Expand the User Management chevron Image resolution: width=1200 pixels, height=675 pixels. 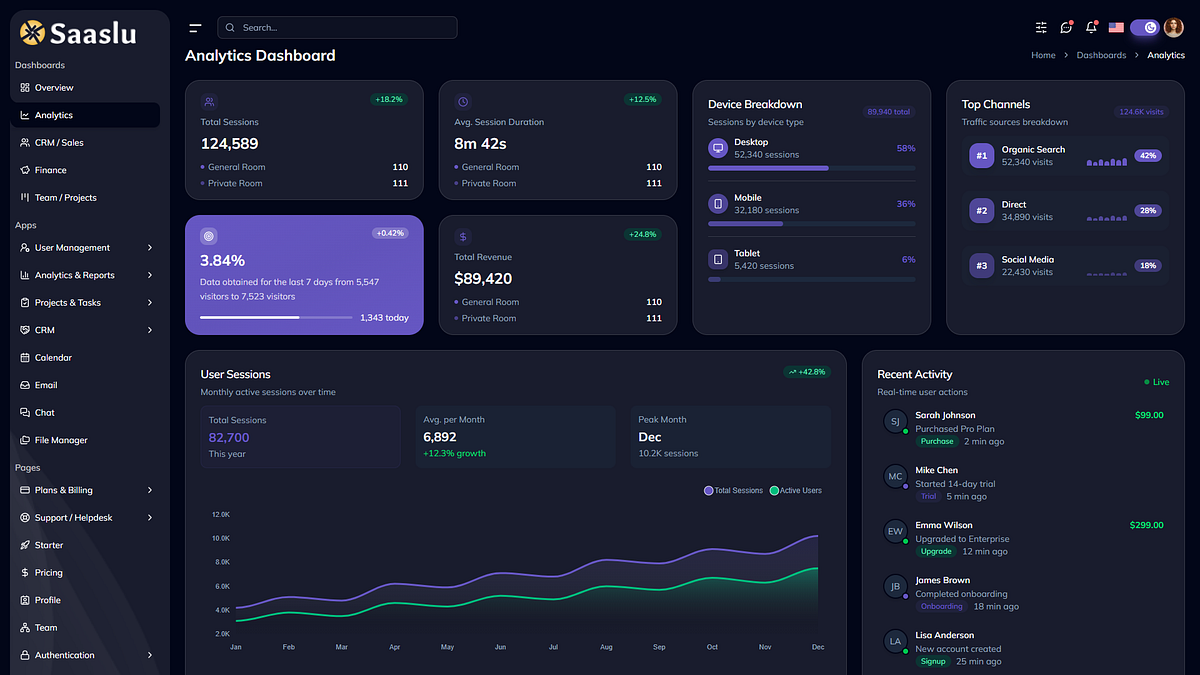pyautogui.click(x=150, y=248)
